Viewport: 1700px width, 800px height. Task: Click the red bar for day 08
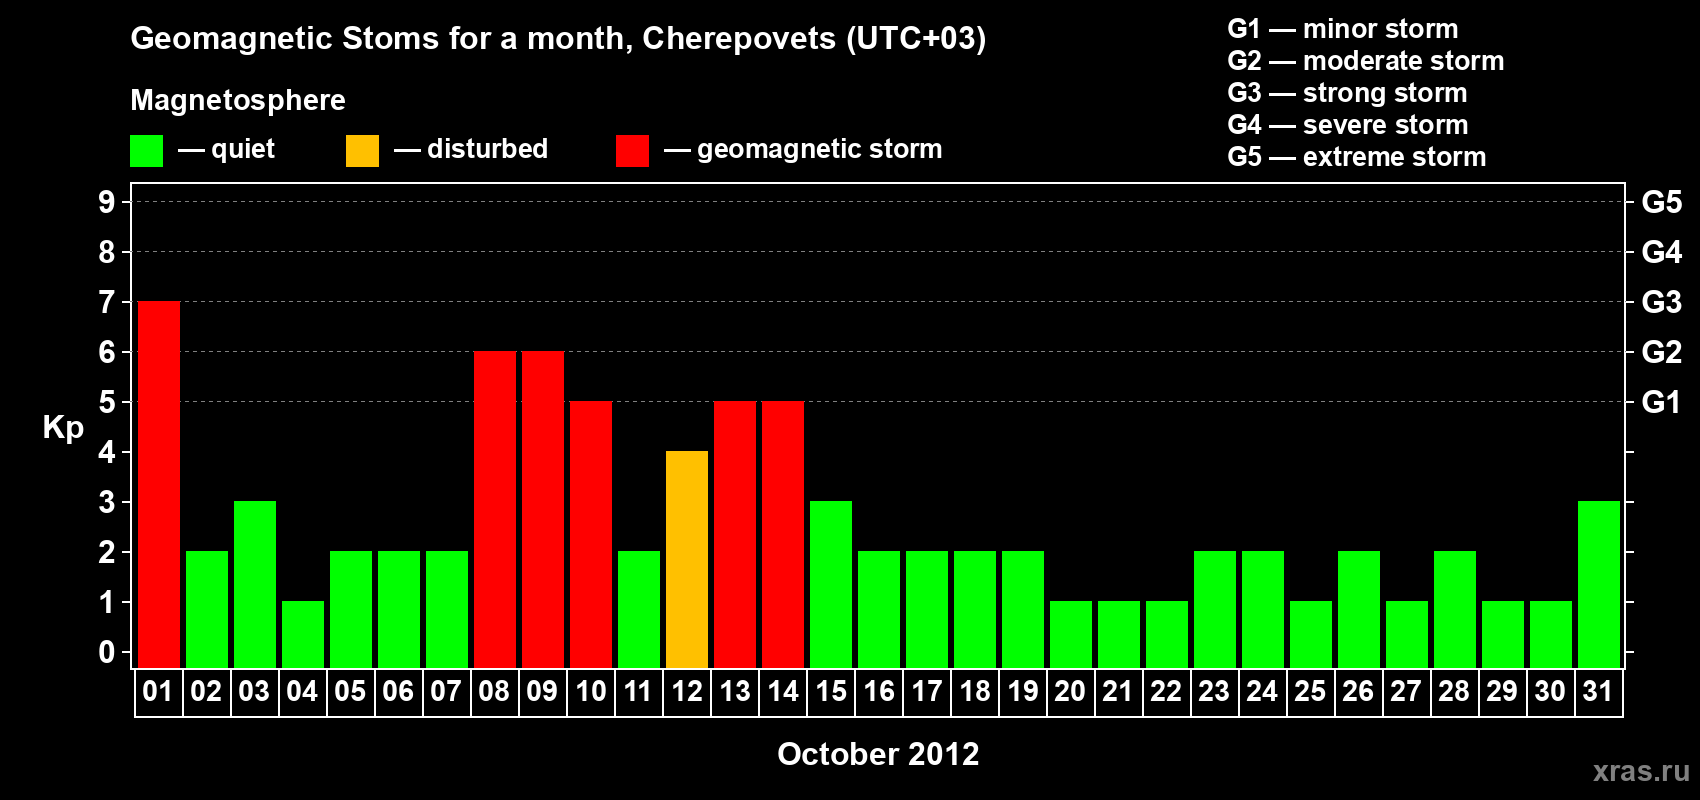coord(495,510)
